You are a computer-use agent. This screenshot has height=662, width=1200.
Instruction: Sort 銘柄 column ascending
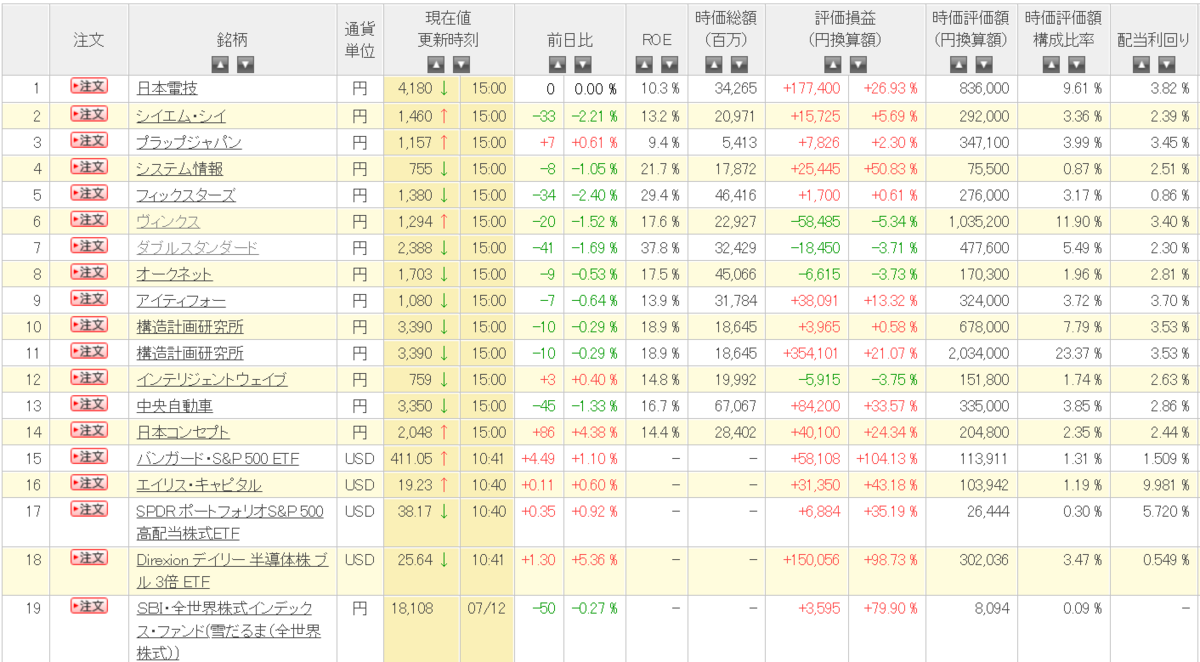(x=220, y=65)
